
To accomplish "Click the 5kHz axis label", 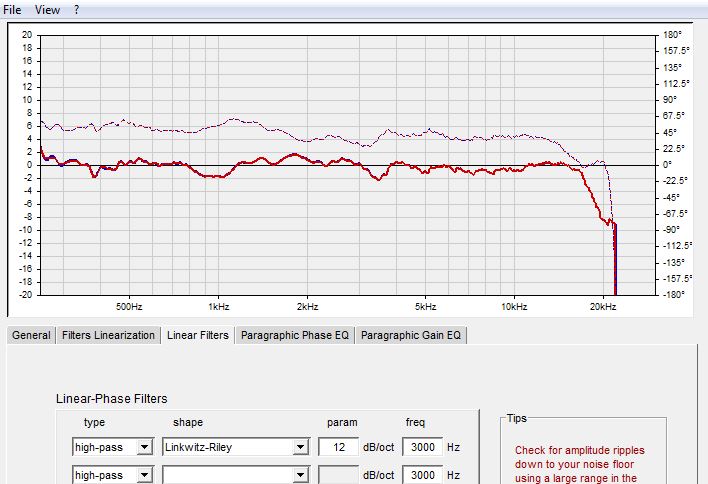I will [425, 307].
